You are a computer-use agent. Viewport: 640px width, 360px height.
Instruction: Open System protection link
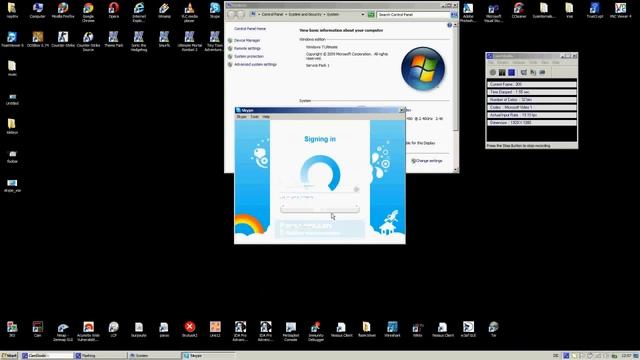[249, 56]
